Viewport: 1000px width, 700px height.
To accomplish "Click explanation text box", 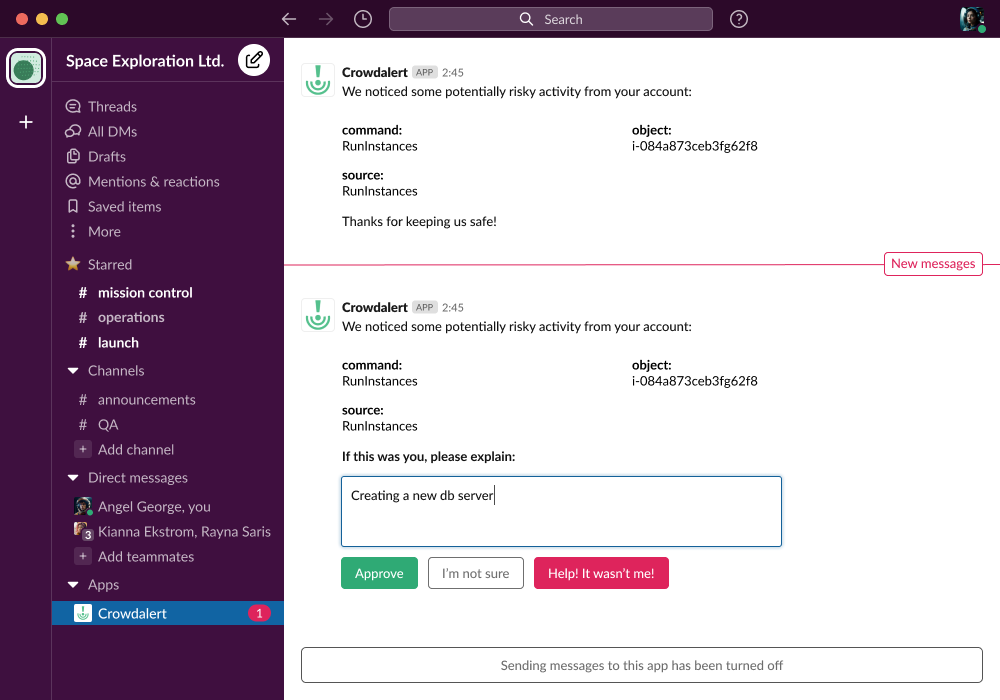I will point(561,511).
